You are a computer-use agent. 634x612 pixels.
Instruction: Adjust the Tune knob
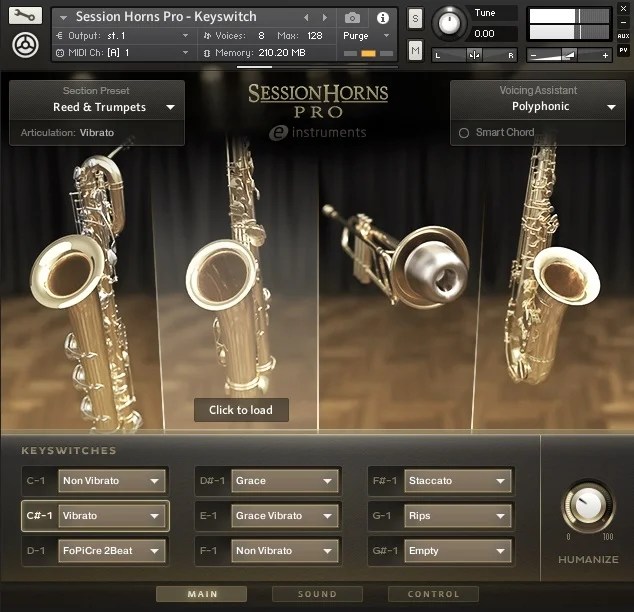448,23
